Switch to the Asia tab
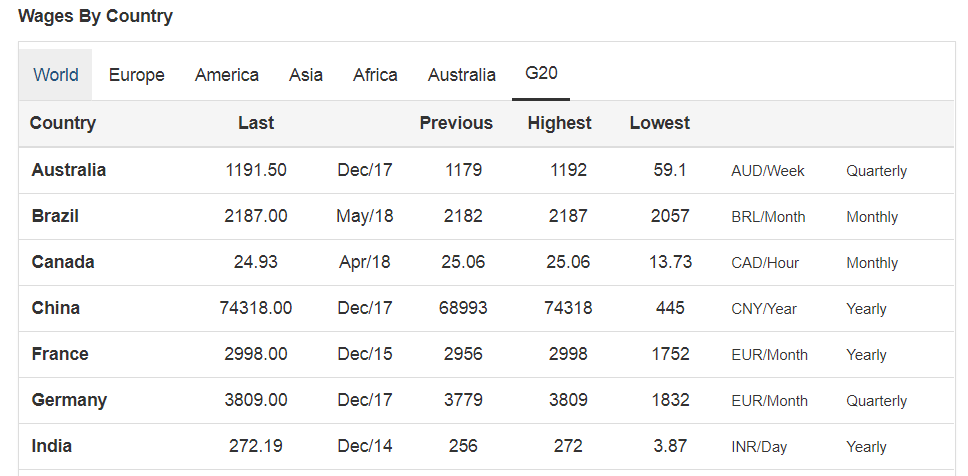 tap(306, 75)
